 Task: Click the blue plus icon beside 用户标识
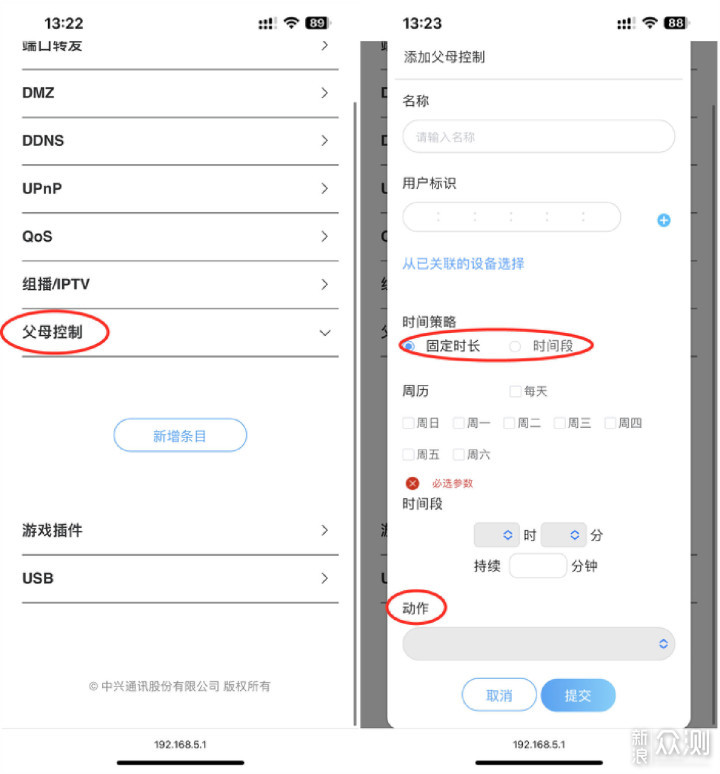(x=664, y=220)
